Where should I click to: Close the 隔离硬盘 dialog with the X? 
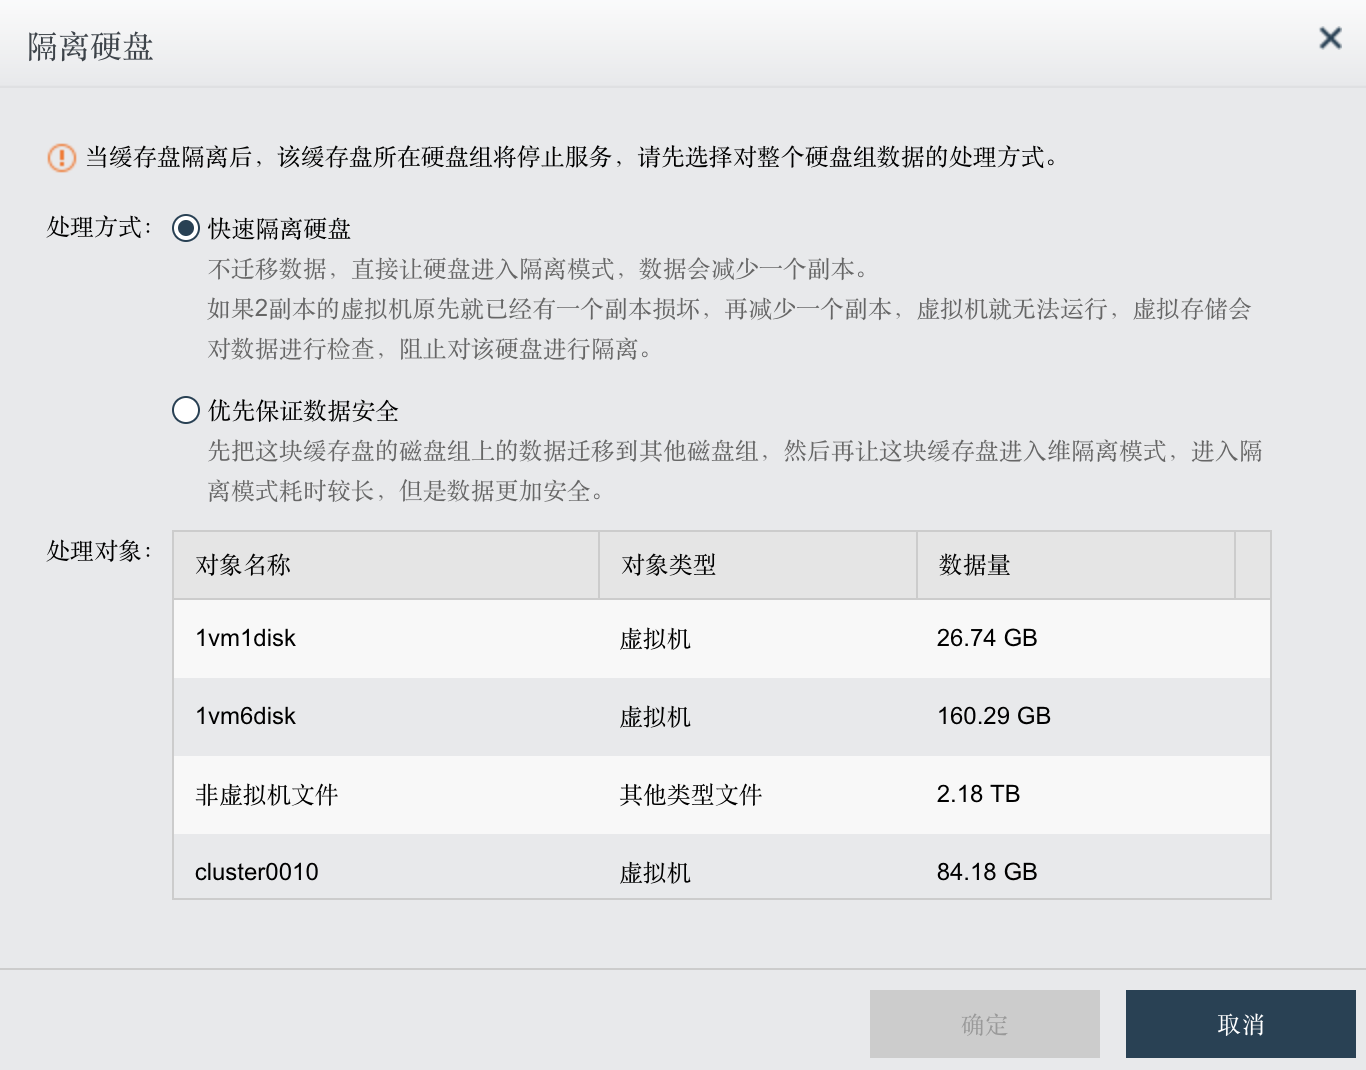click(1330, 38)
